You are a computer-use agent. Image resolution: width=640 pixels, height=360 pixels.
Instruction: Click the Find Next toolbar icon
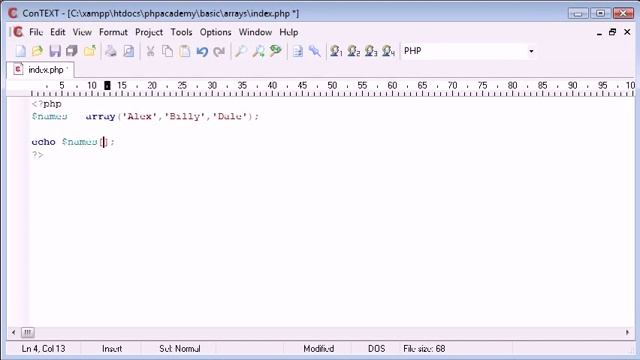point(258,51)
